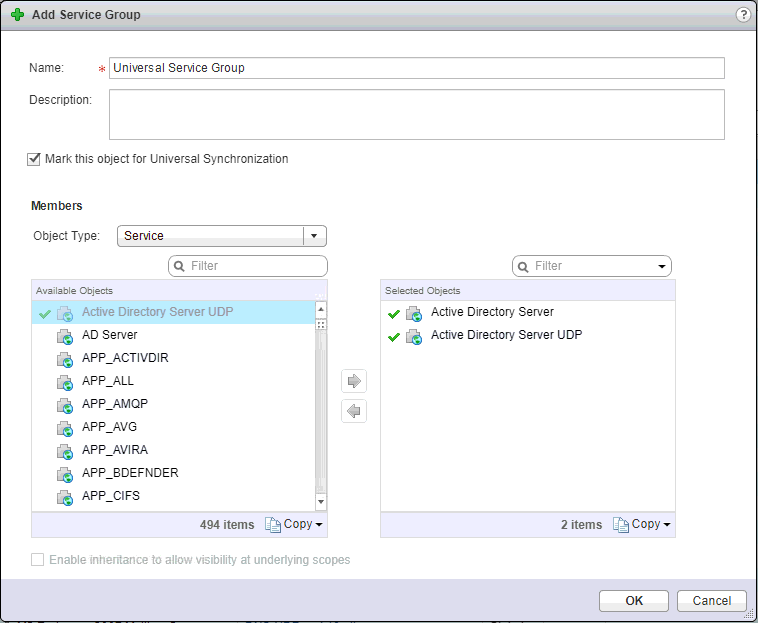Click the service icon beside APP_CIFS
The image size is (758, 623).
coord(65,497)
